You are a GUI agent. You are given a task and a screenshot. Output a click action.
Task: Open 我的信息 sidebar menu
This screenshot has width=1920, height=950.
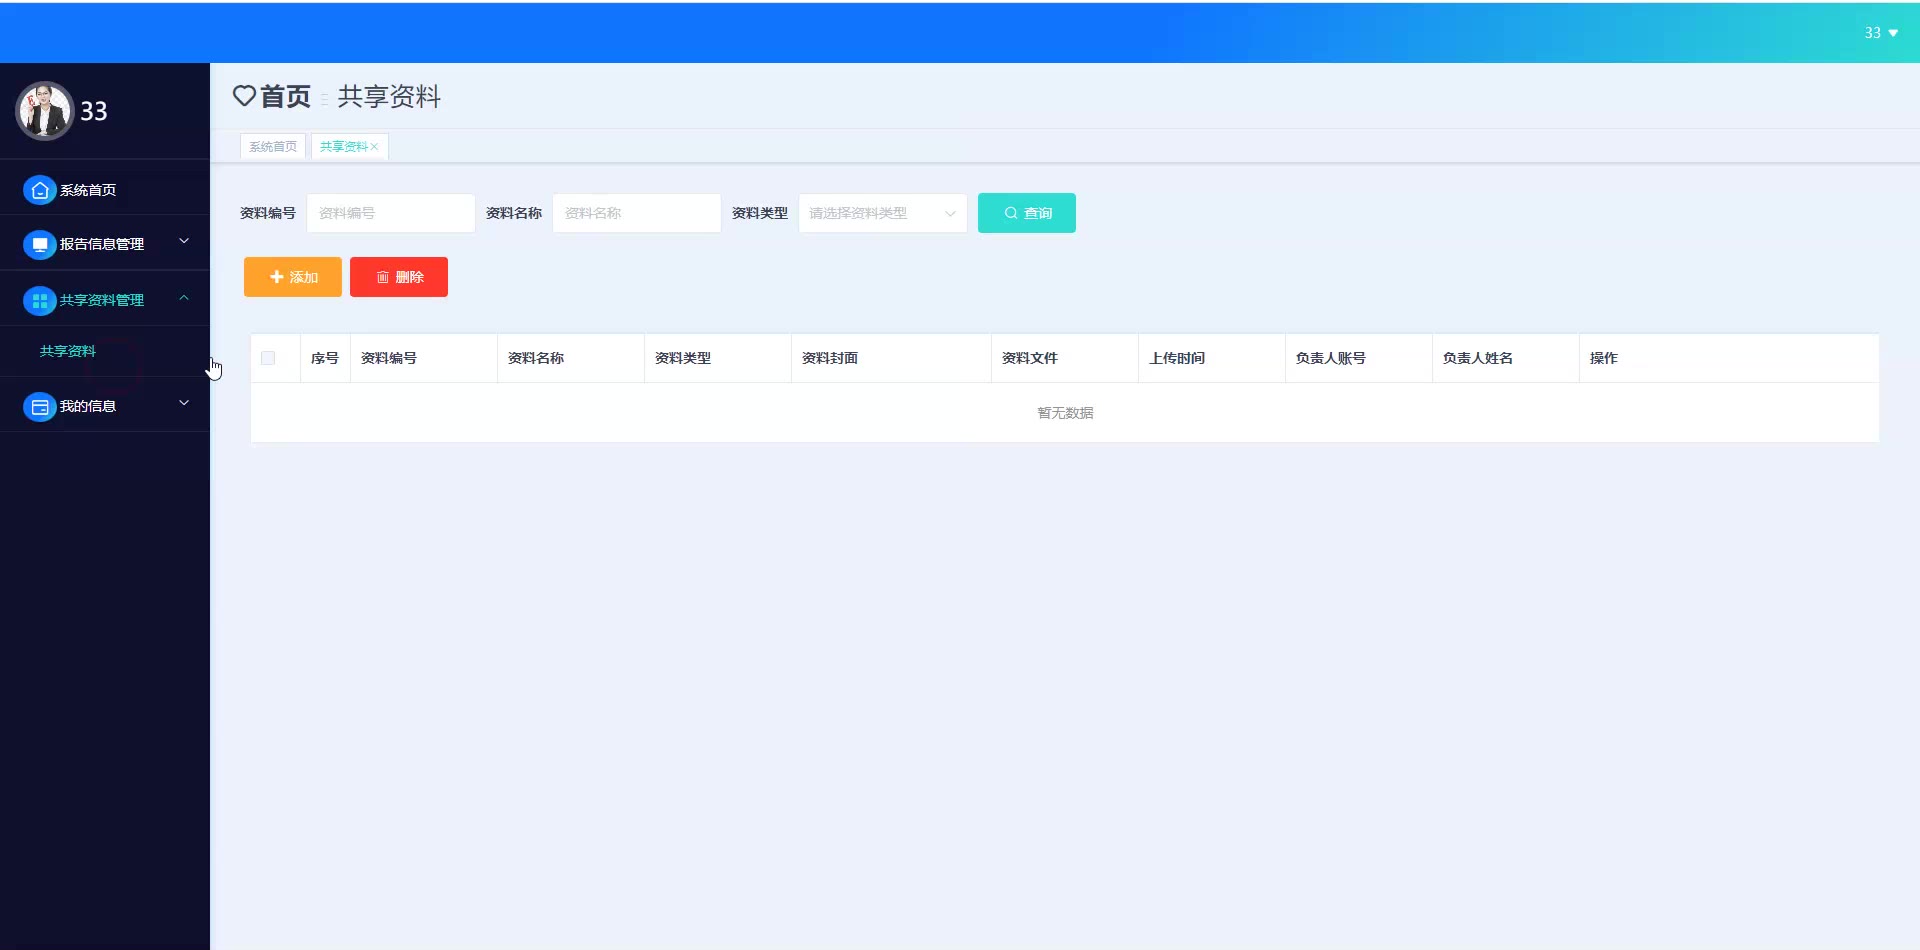[x=105, y=406]
